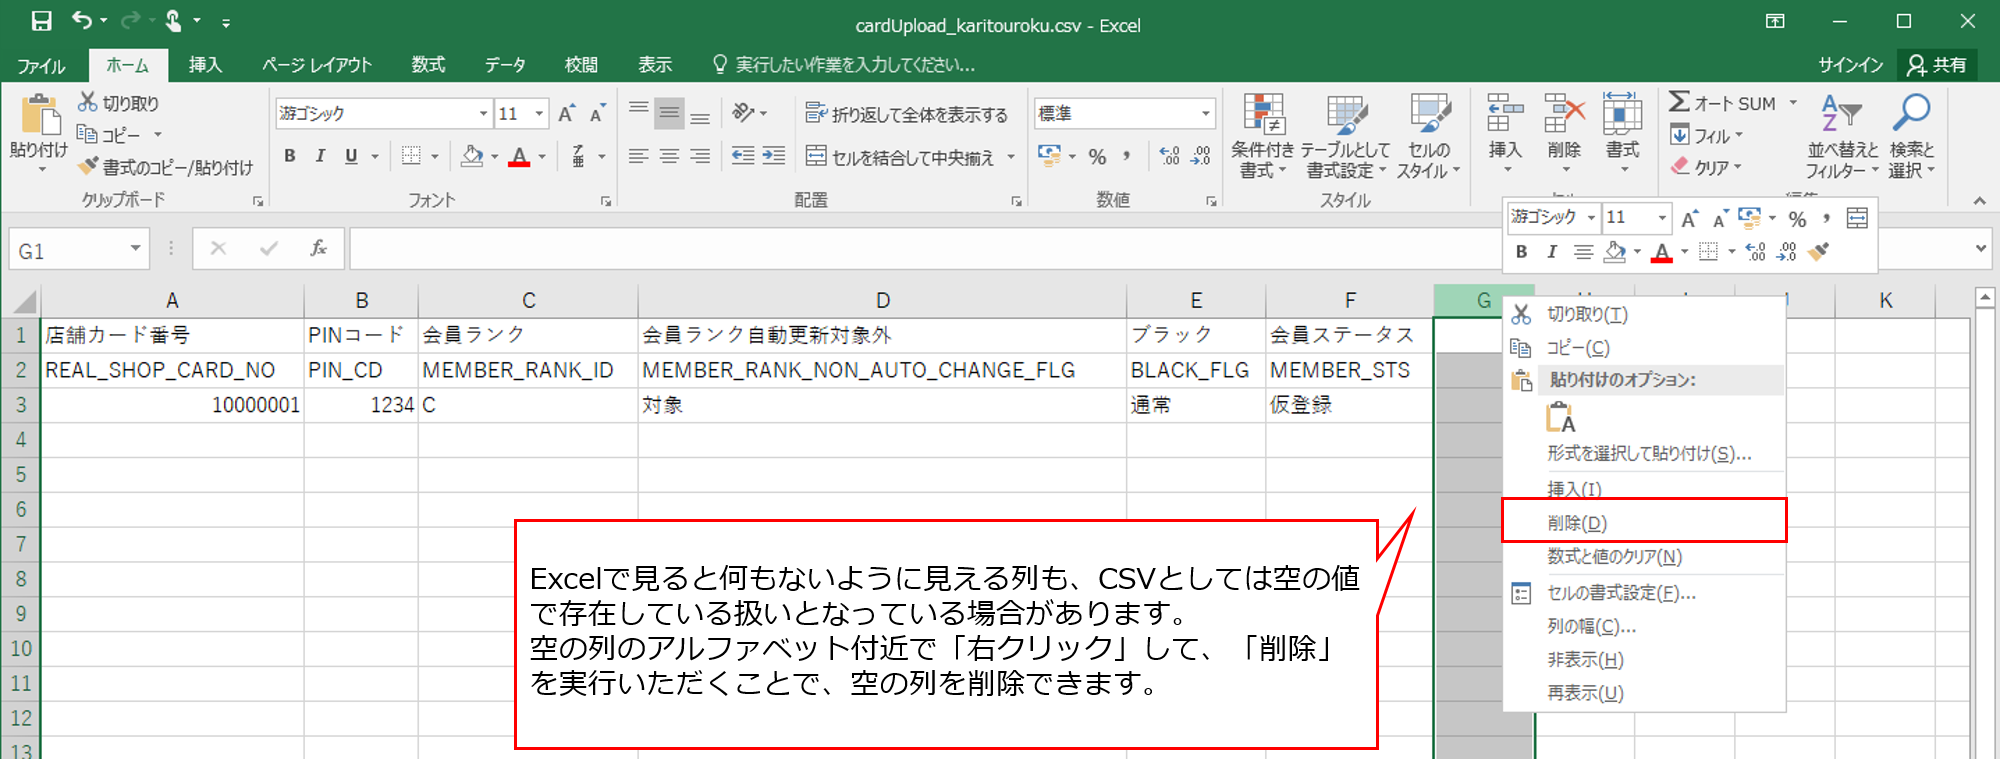2000x759 pixels.
Task: Click the Format Painter brush icon
Action: (89, 167)
